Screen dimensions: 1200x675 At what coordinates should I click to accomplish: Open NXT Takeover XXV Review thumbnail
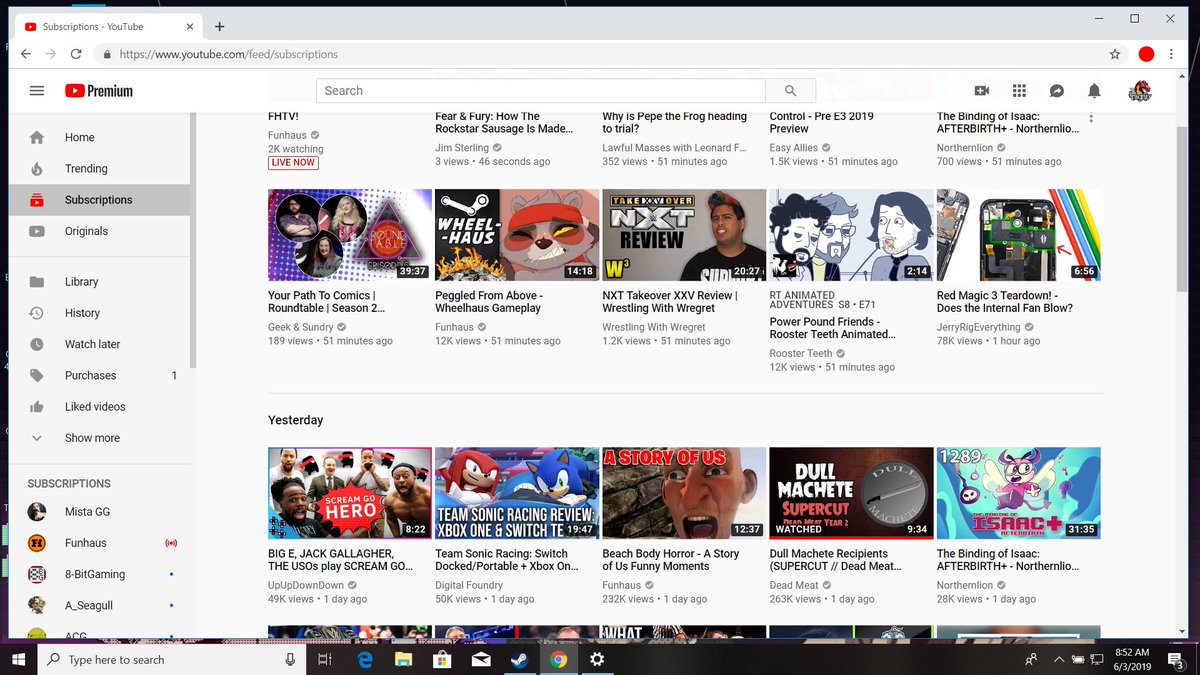point(684,235)
